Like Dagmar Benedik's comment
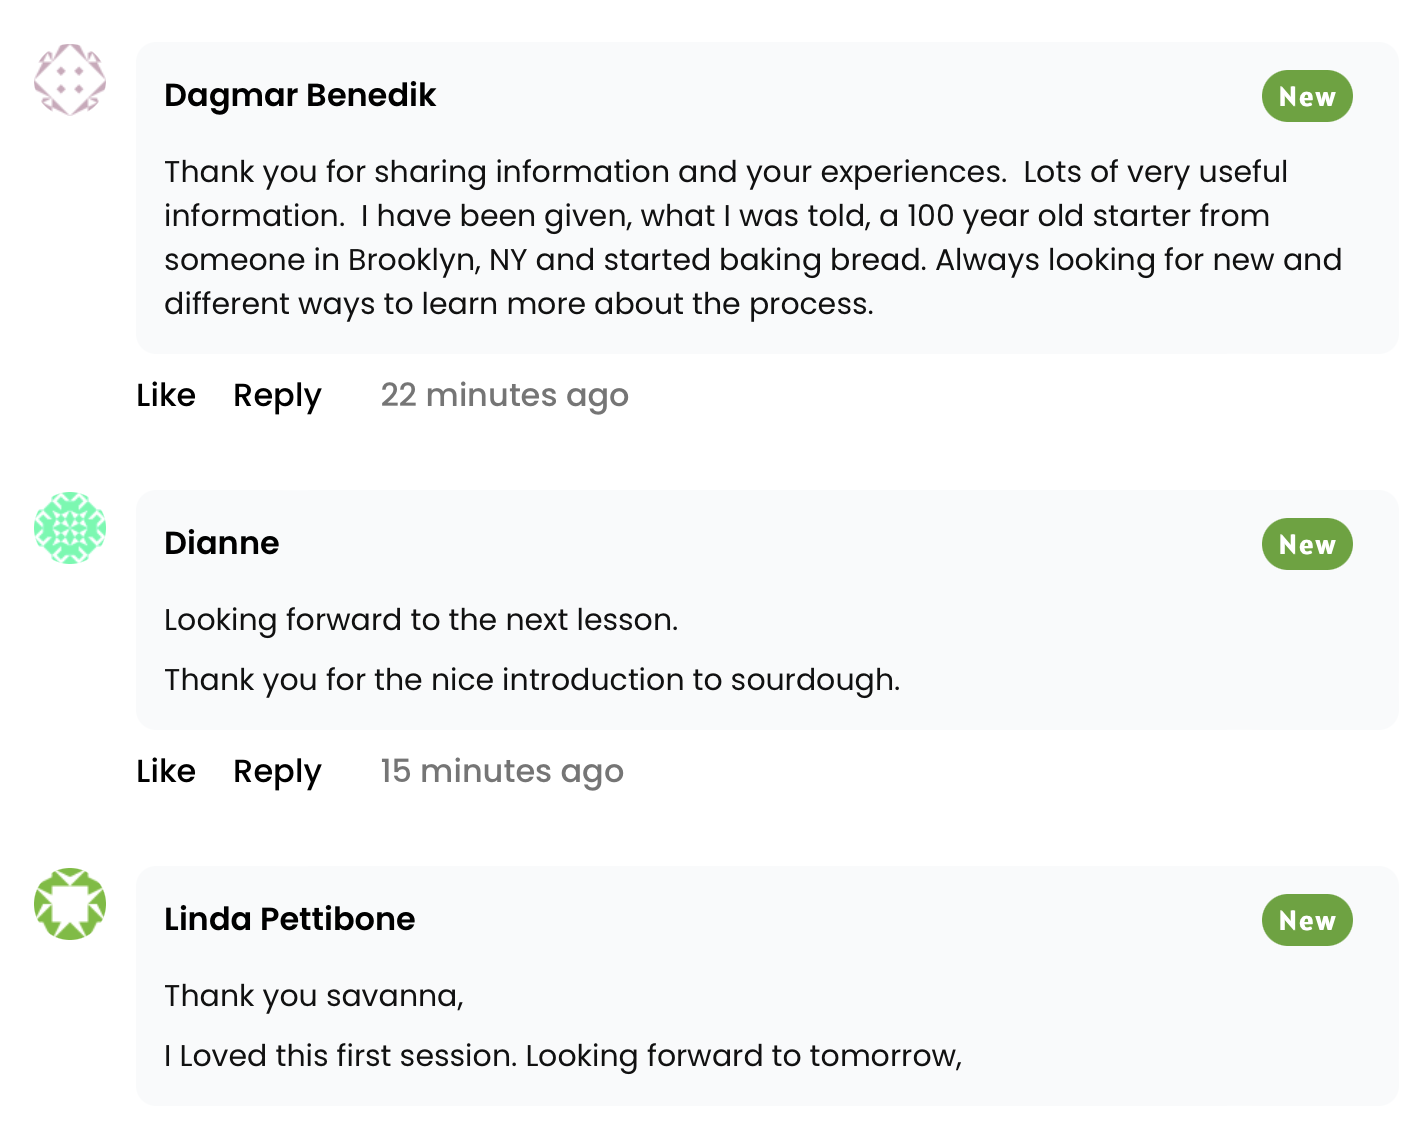The height and width of the screenshot is (1128, 1412). [x=166, y=395]
